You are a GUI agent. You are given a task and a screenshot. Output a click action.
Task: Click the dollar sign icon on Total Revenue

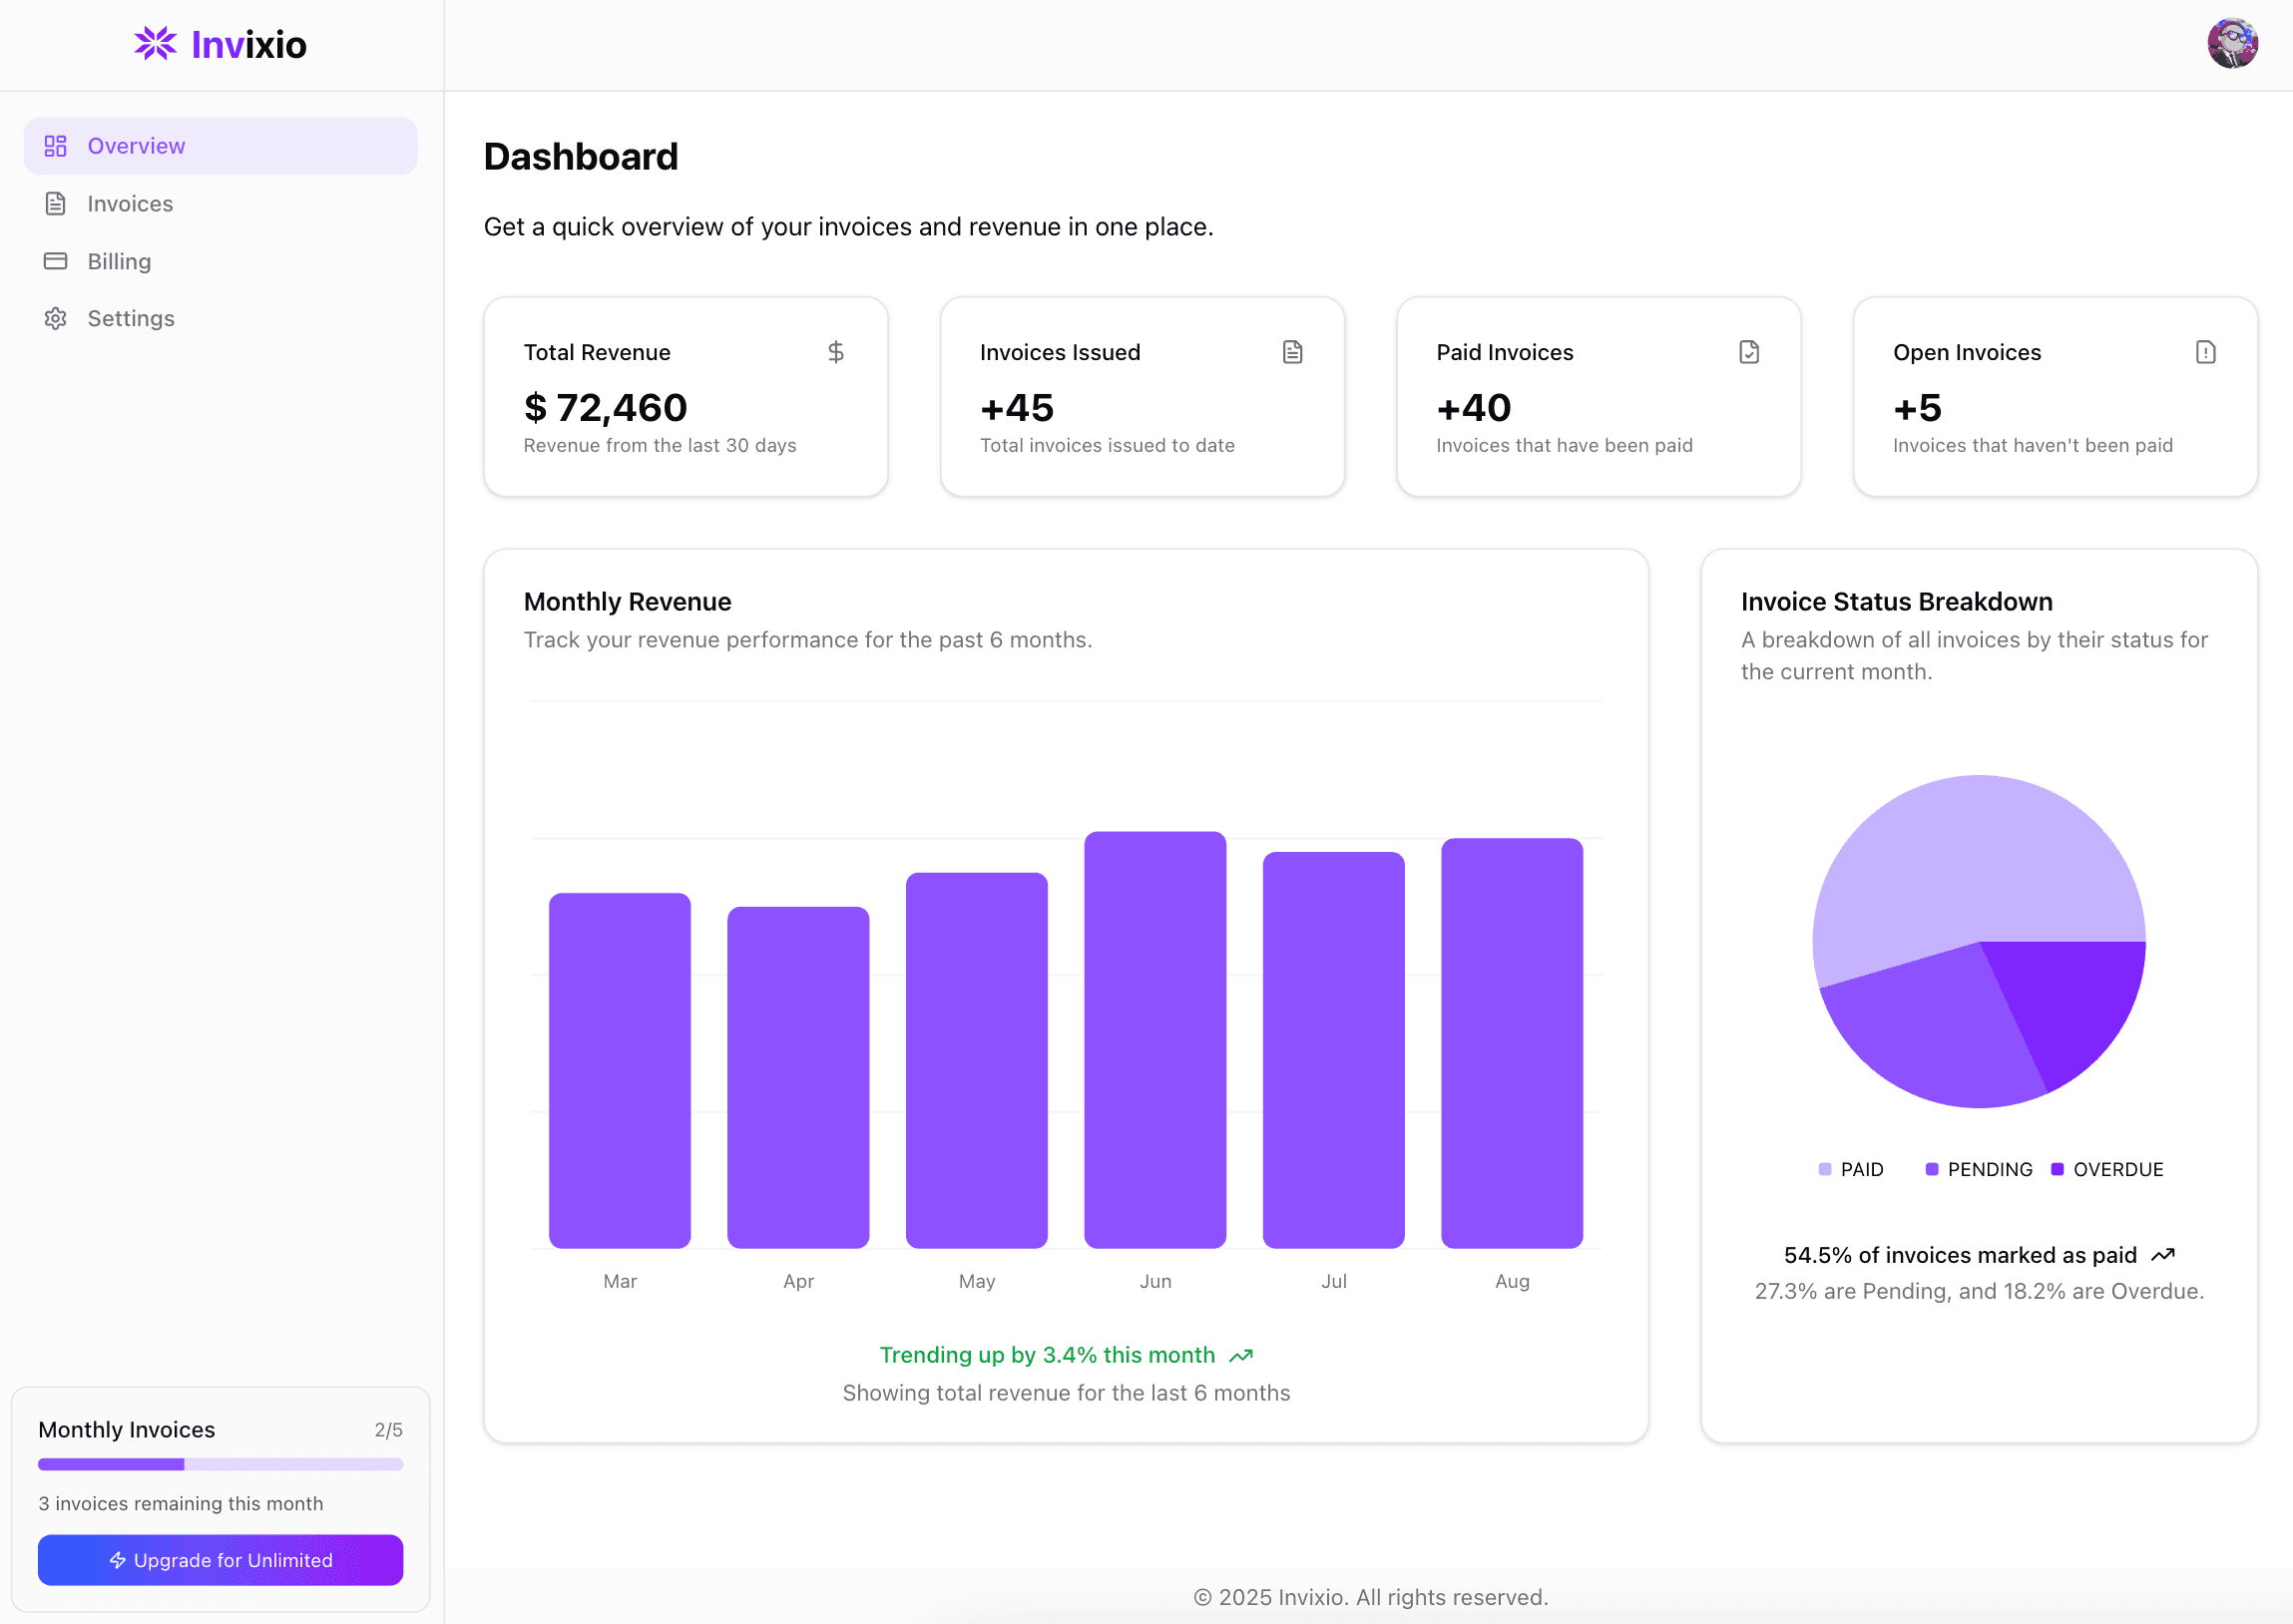coord(836,352)
